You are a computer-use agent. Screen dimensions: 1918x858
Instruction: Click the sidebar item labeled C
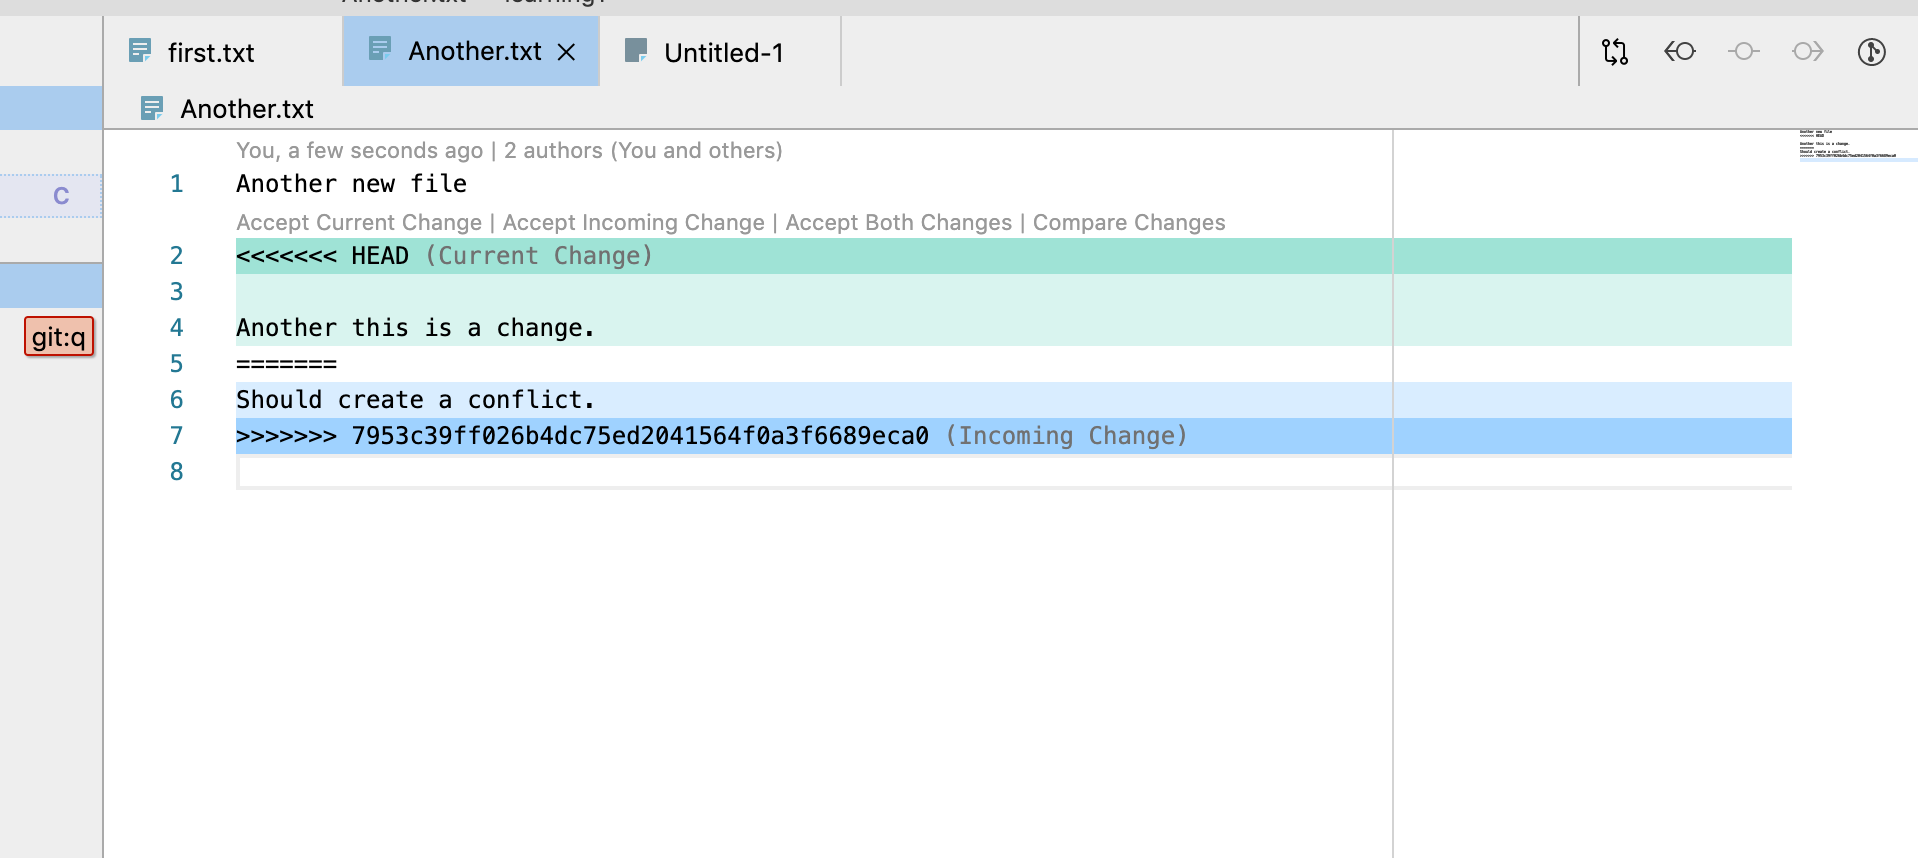click(61, 196)
